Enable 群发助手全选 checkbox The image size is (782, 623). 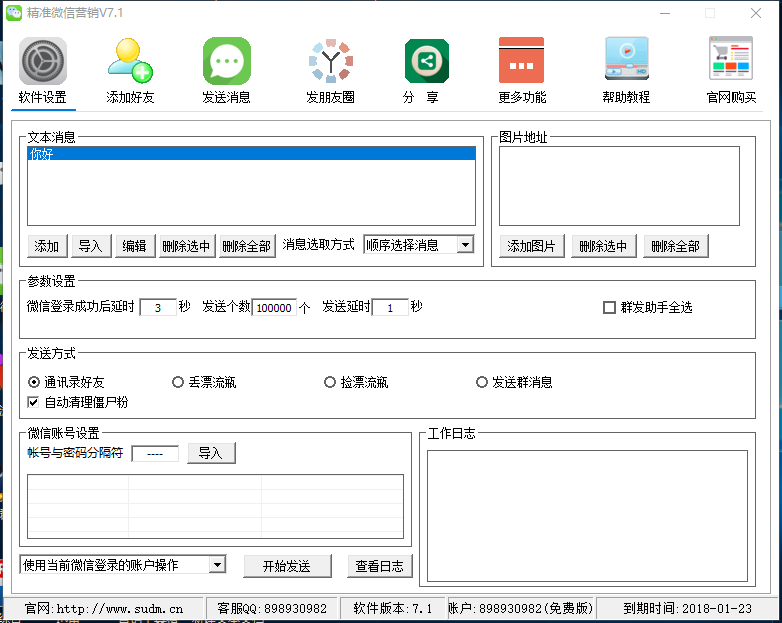[x=609, y=307]
